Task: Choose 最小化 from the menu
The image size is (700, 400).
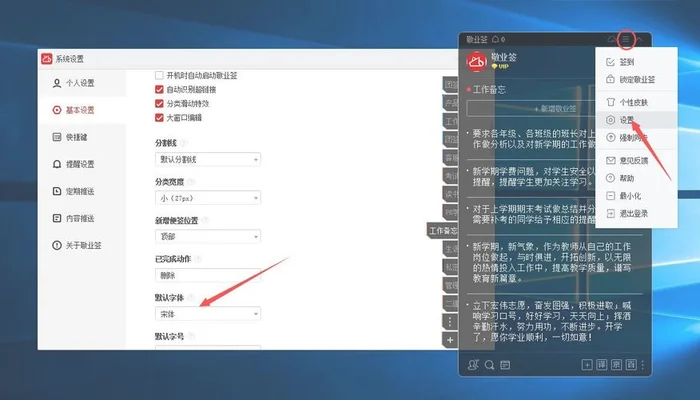Action: coord(636,196)
